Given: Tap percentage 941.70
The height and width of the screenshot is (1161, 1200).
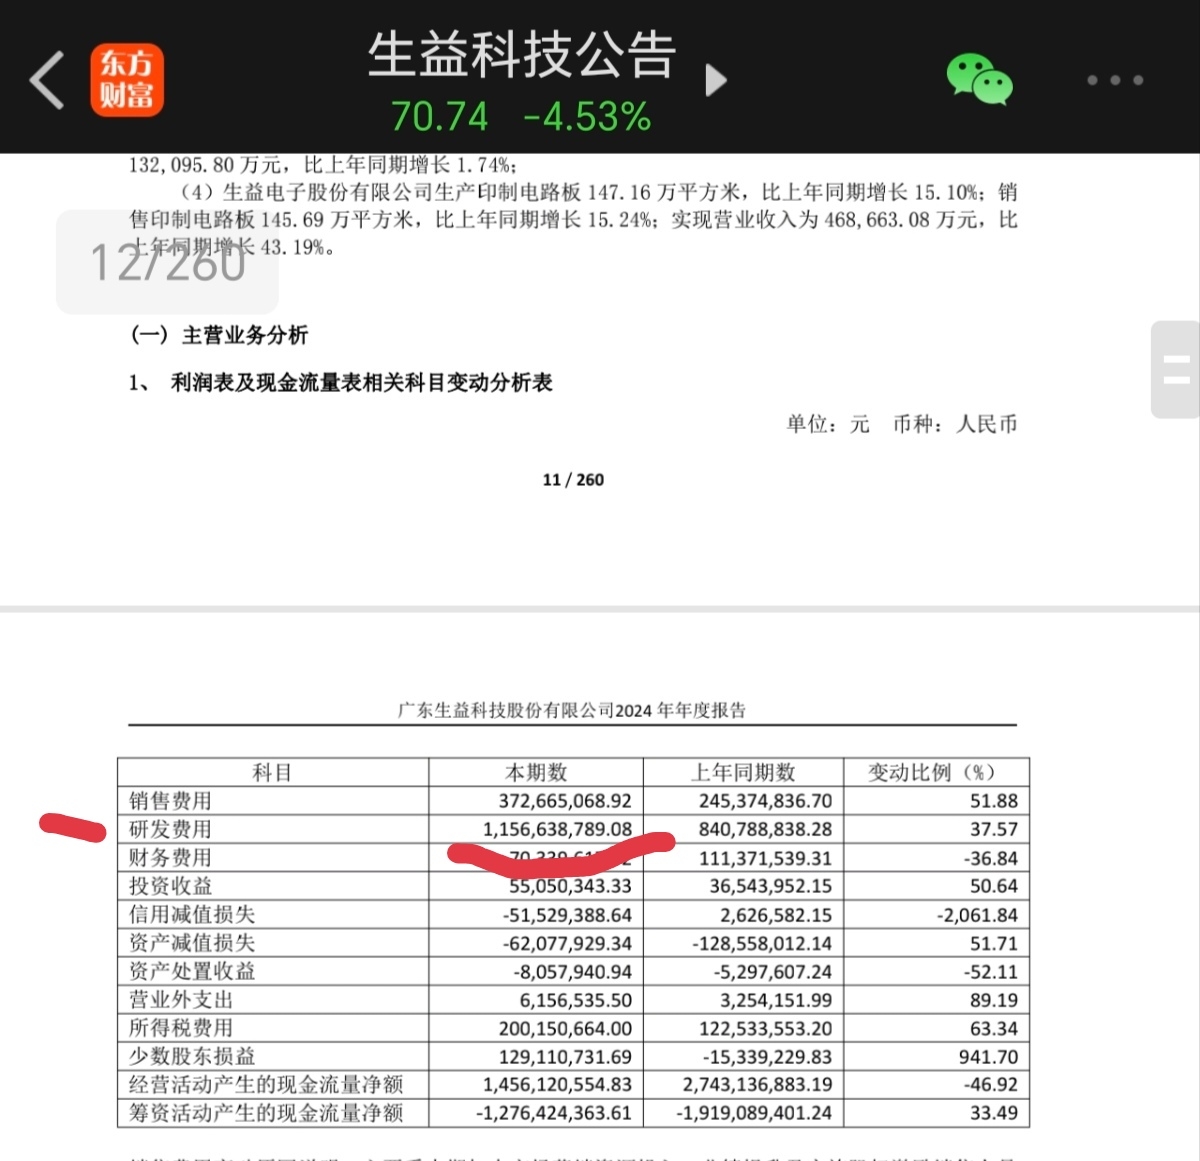Looking at the screenshot, I should (989, 1056).
